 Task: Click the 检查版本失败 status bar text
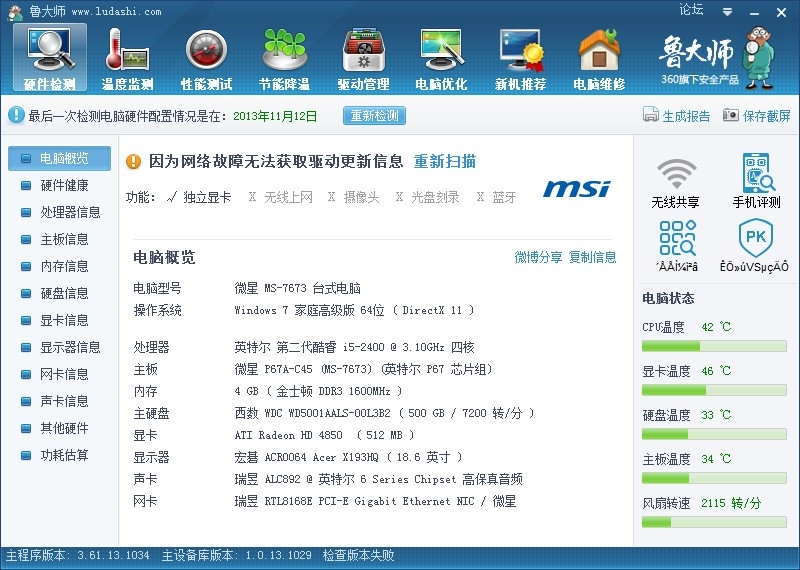click(358, 555)
